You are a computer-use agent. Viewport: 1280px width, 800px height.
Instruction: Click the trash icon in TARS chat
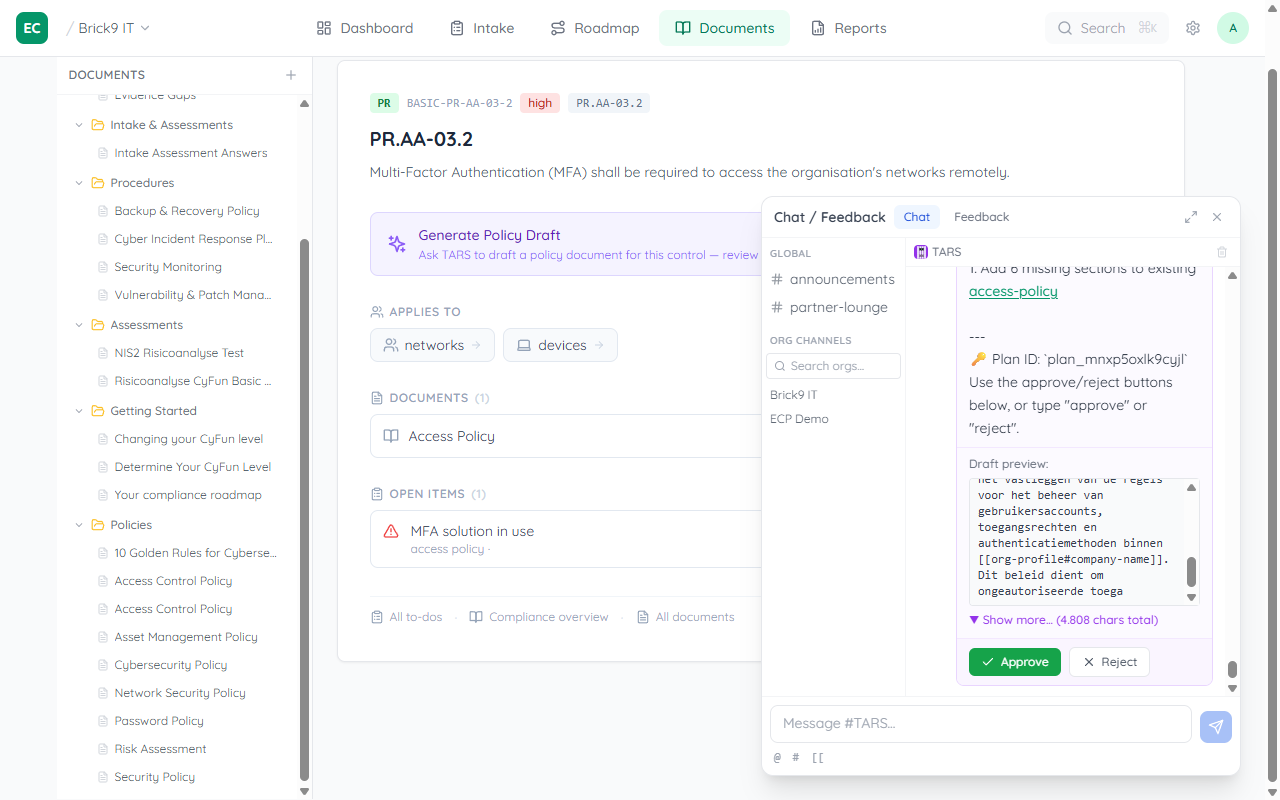[1221, 253]
